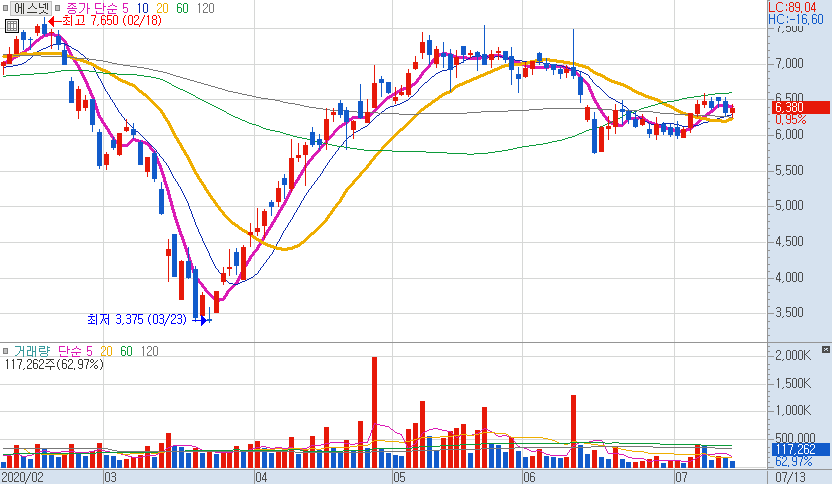
Task: Click the 04 month axis label
Action: tap(261, 477)
